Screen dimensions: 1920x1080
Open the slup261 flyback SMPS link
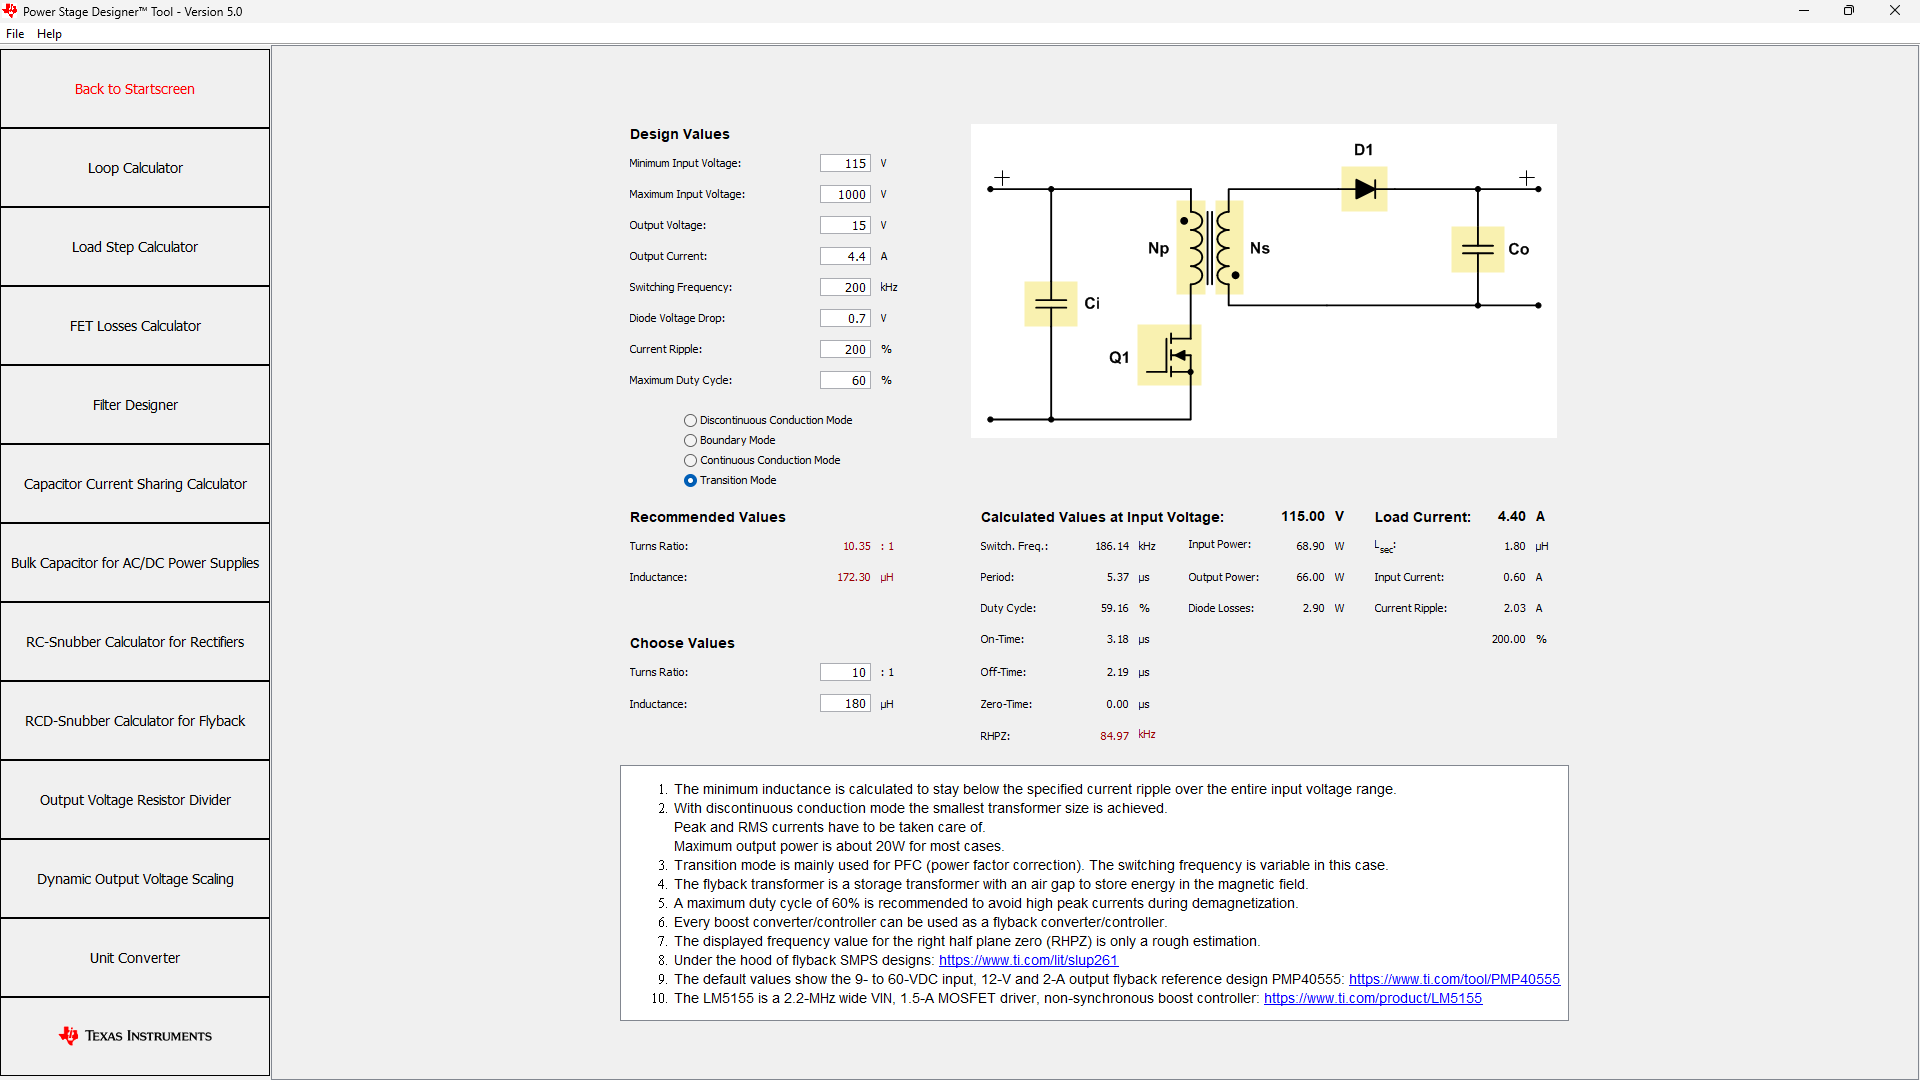(1027, 961)
